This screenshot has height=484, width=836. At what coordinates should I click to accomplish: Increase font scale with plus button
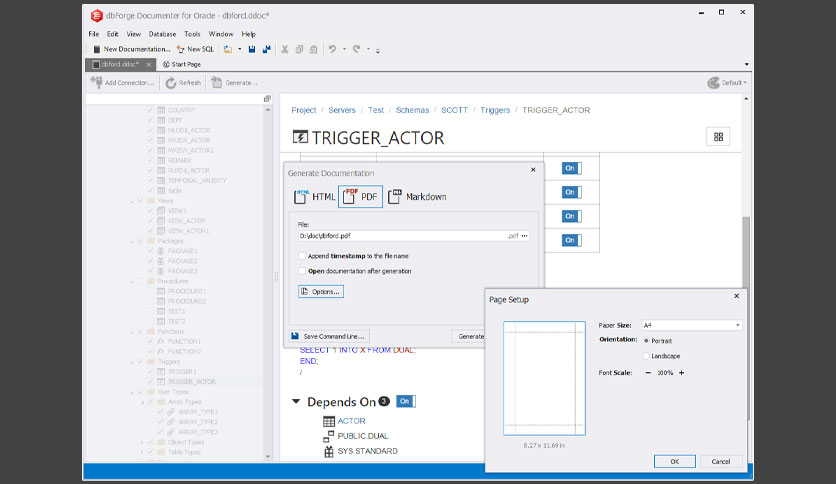coord(681,373)
